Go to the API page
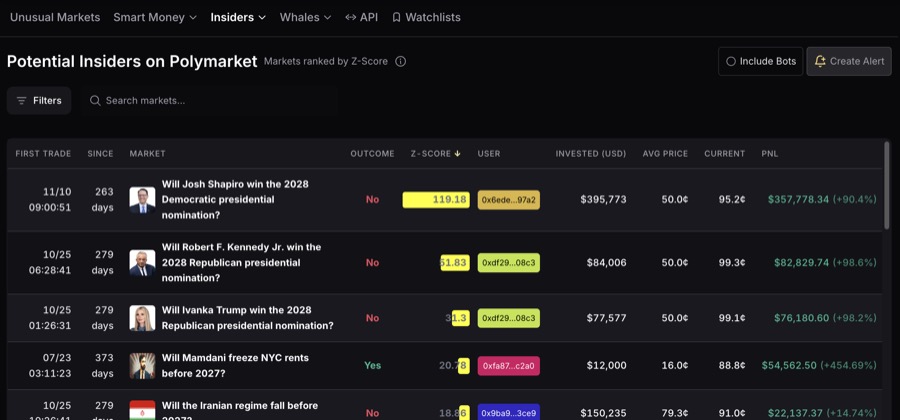Viewport: 900px width, 420px height. [x=362, y=17]
